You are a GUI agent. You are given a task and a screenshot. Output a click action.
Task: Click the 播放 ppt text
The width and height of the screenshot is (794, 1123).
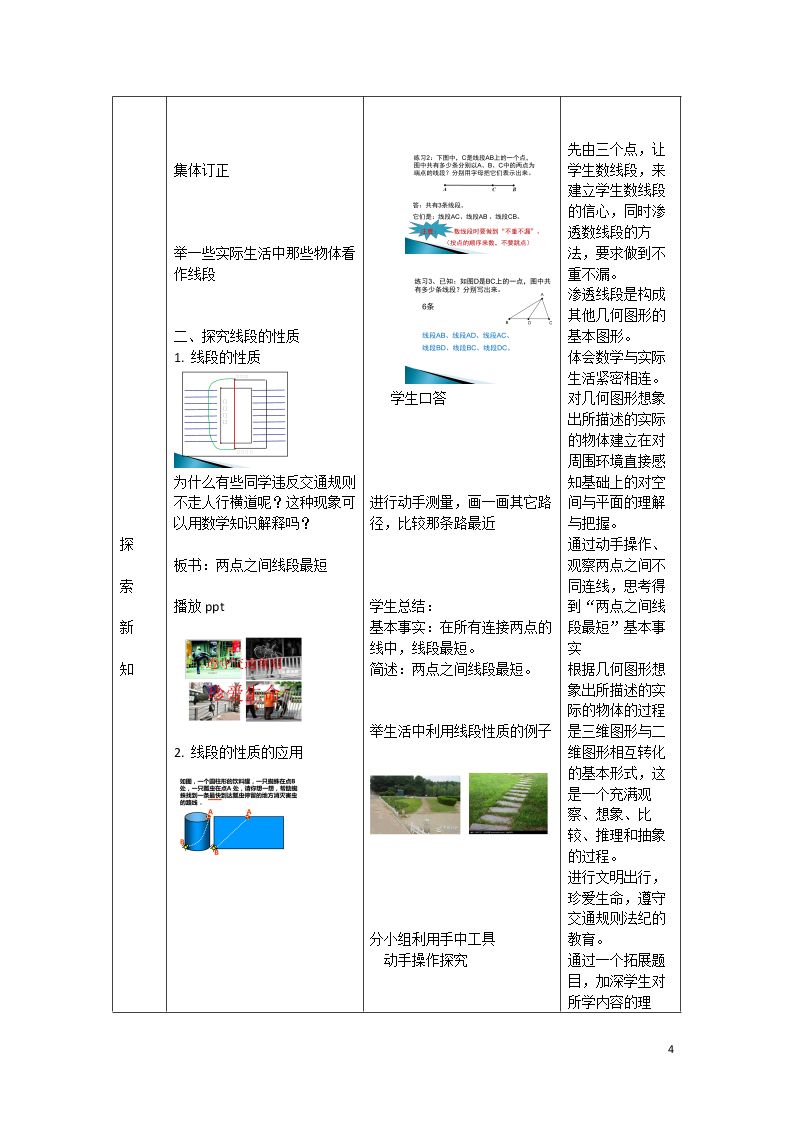click(x=199, y=607)
